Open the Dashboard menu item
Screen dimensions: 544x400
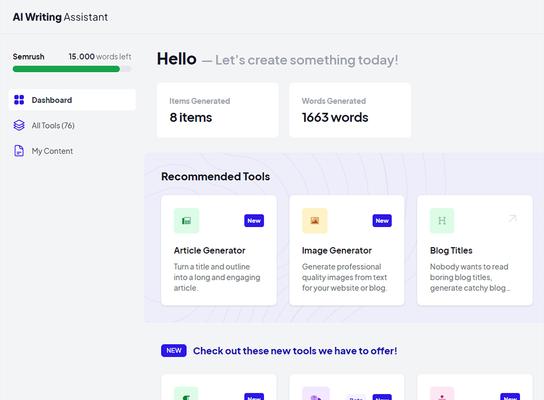(x=72, y=100)
